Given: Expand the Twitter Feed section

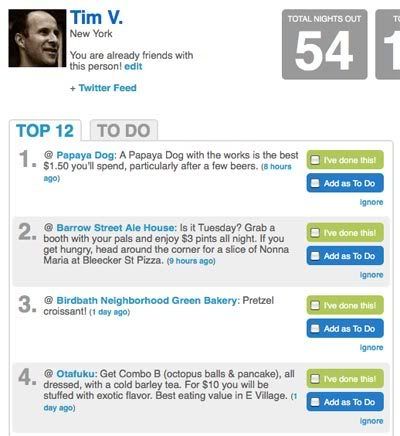Looking at the screenshot, I should pos(103,88).
